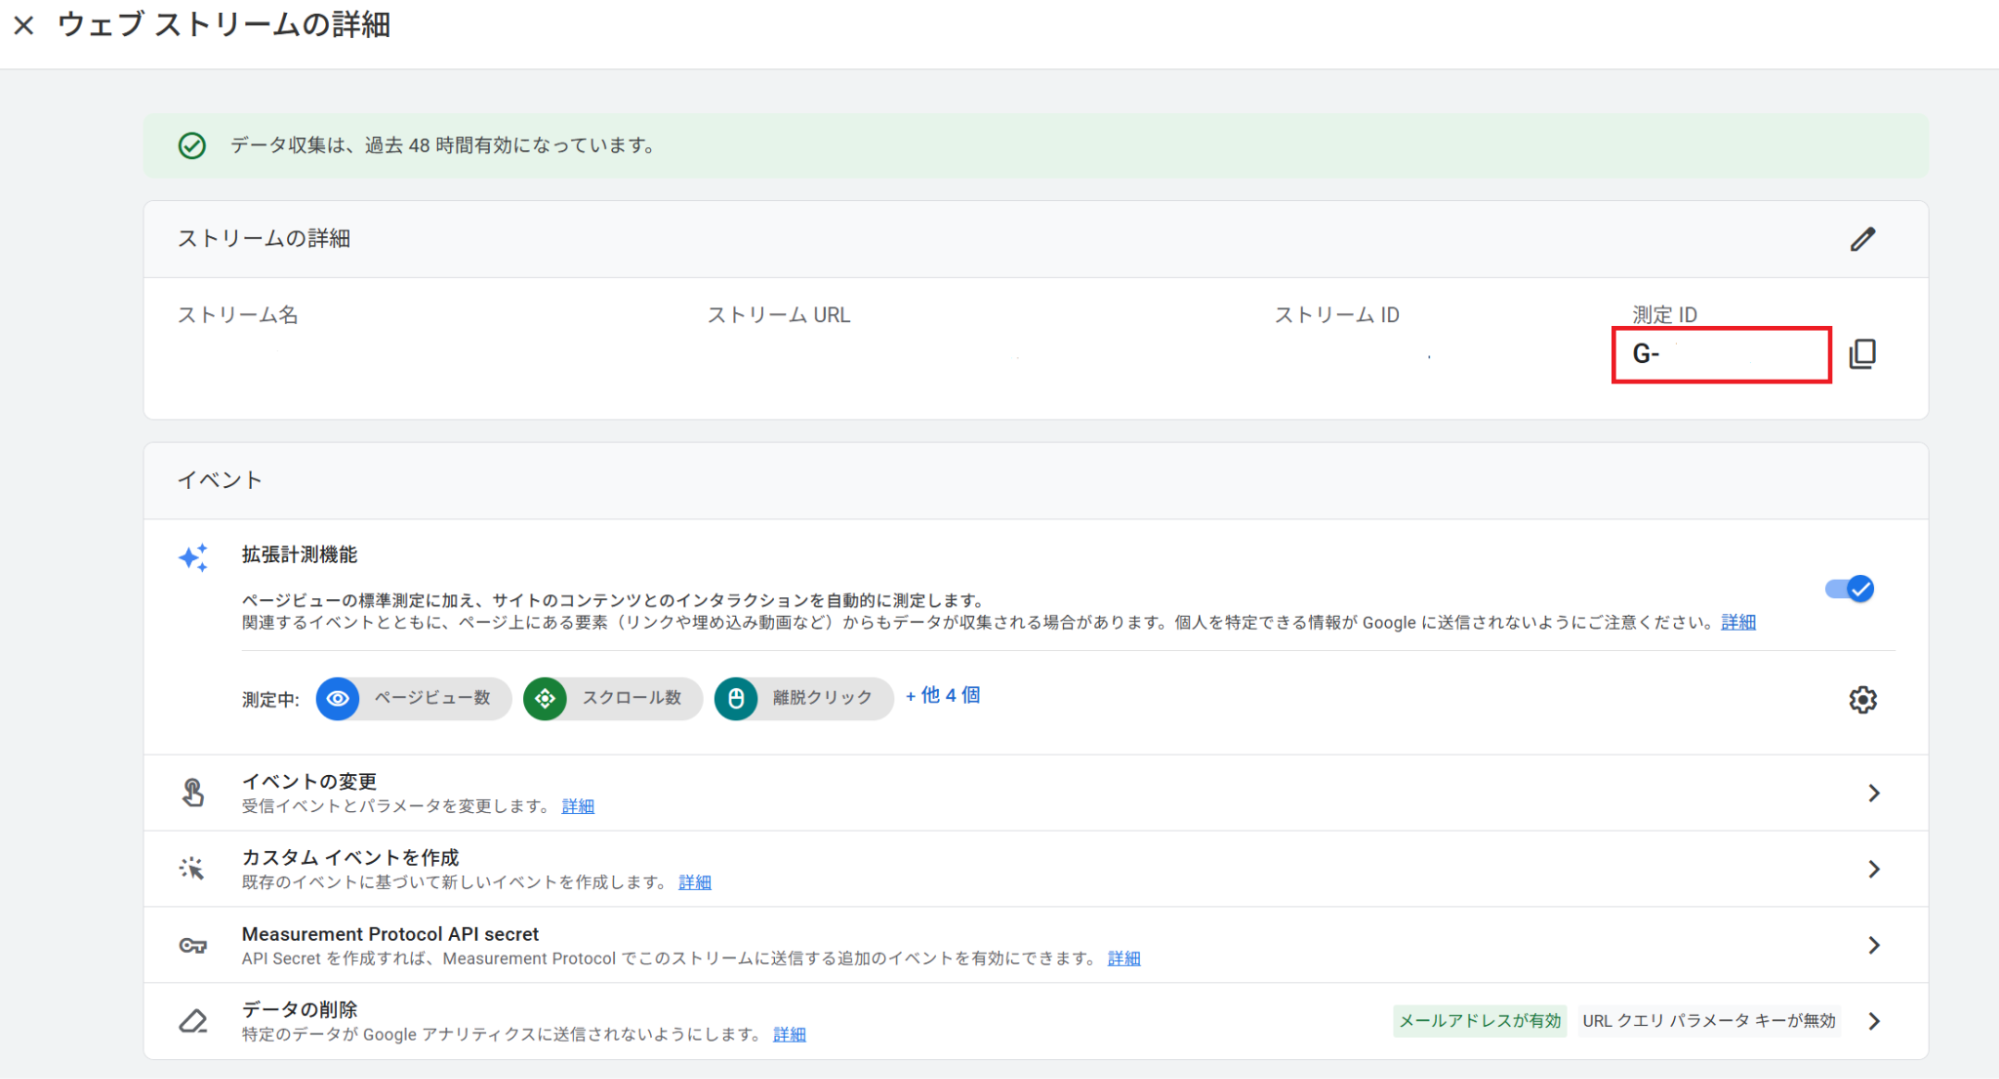This screenshot has height=1079, width=1999.
Task: Click the ストリーム URL label
Action: click(779, 315)
